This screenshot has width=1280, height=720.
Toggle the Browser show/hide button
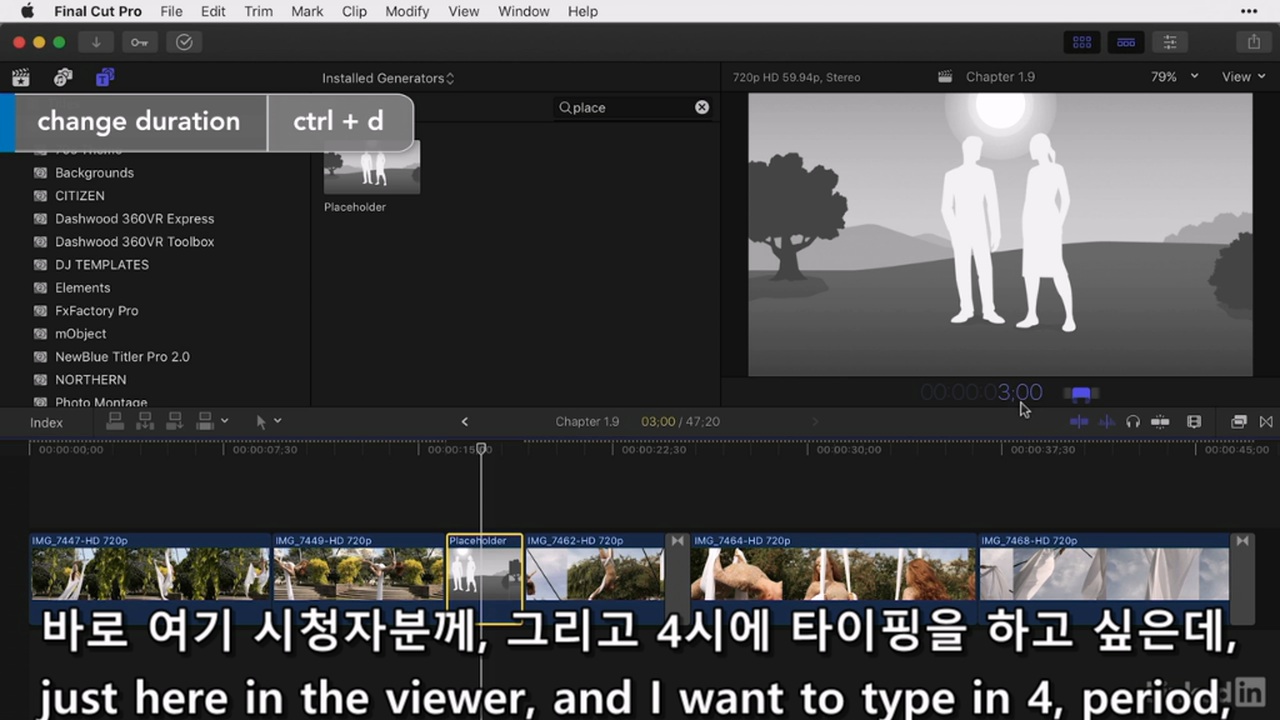click(1082, 42)
